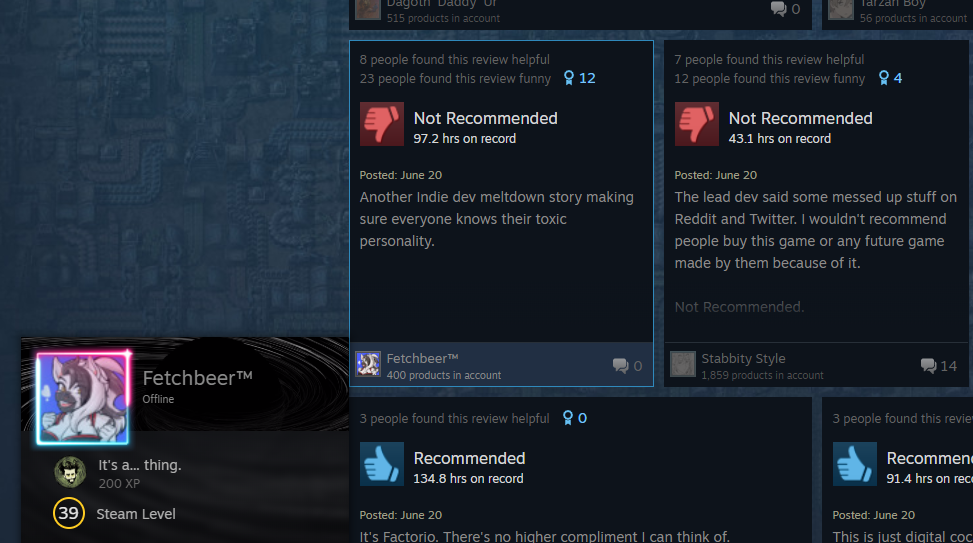Open comments bubble on Fetchbeer's review
The height and width of the screenshot is (543, 973).
point(627,366)
